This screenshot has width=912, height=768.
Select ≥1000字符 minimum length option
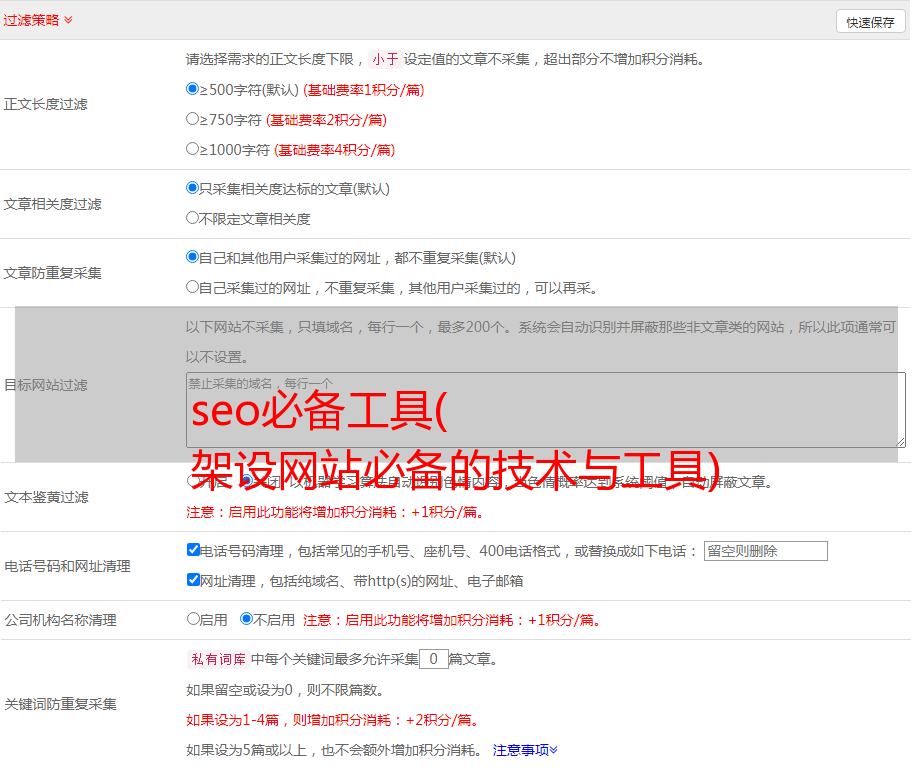tap(193, 149)
